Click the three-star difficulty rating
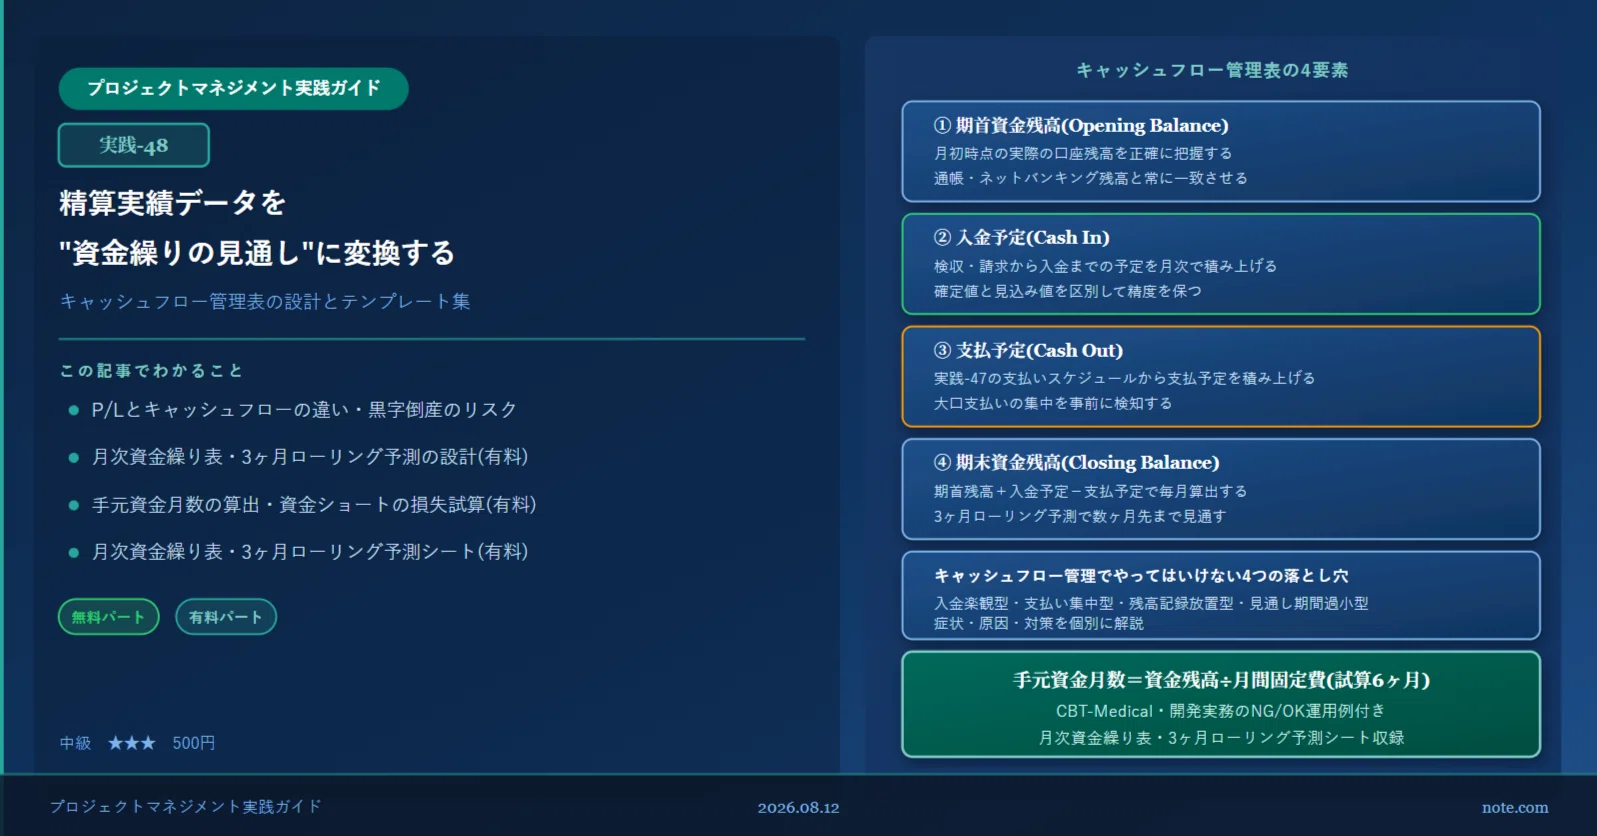 132,743
